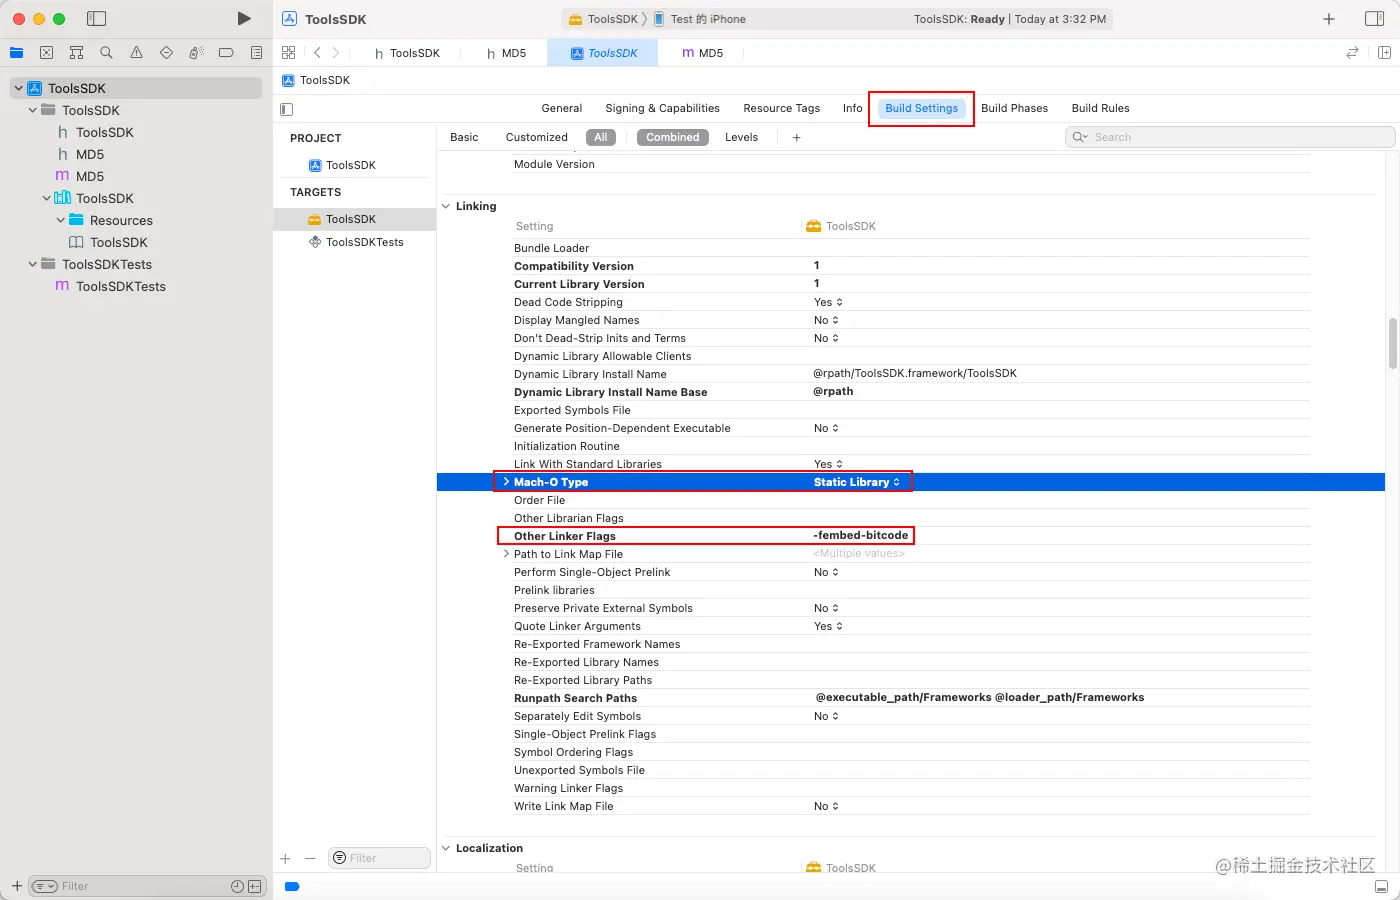
Task: Click the vertical scrollbar of the build settings
Action: [1392, 343]
